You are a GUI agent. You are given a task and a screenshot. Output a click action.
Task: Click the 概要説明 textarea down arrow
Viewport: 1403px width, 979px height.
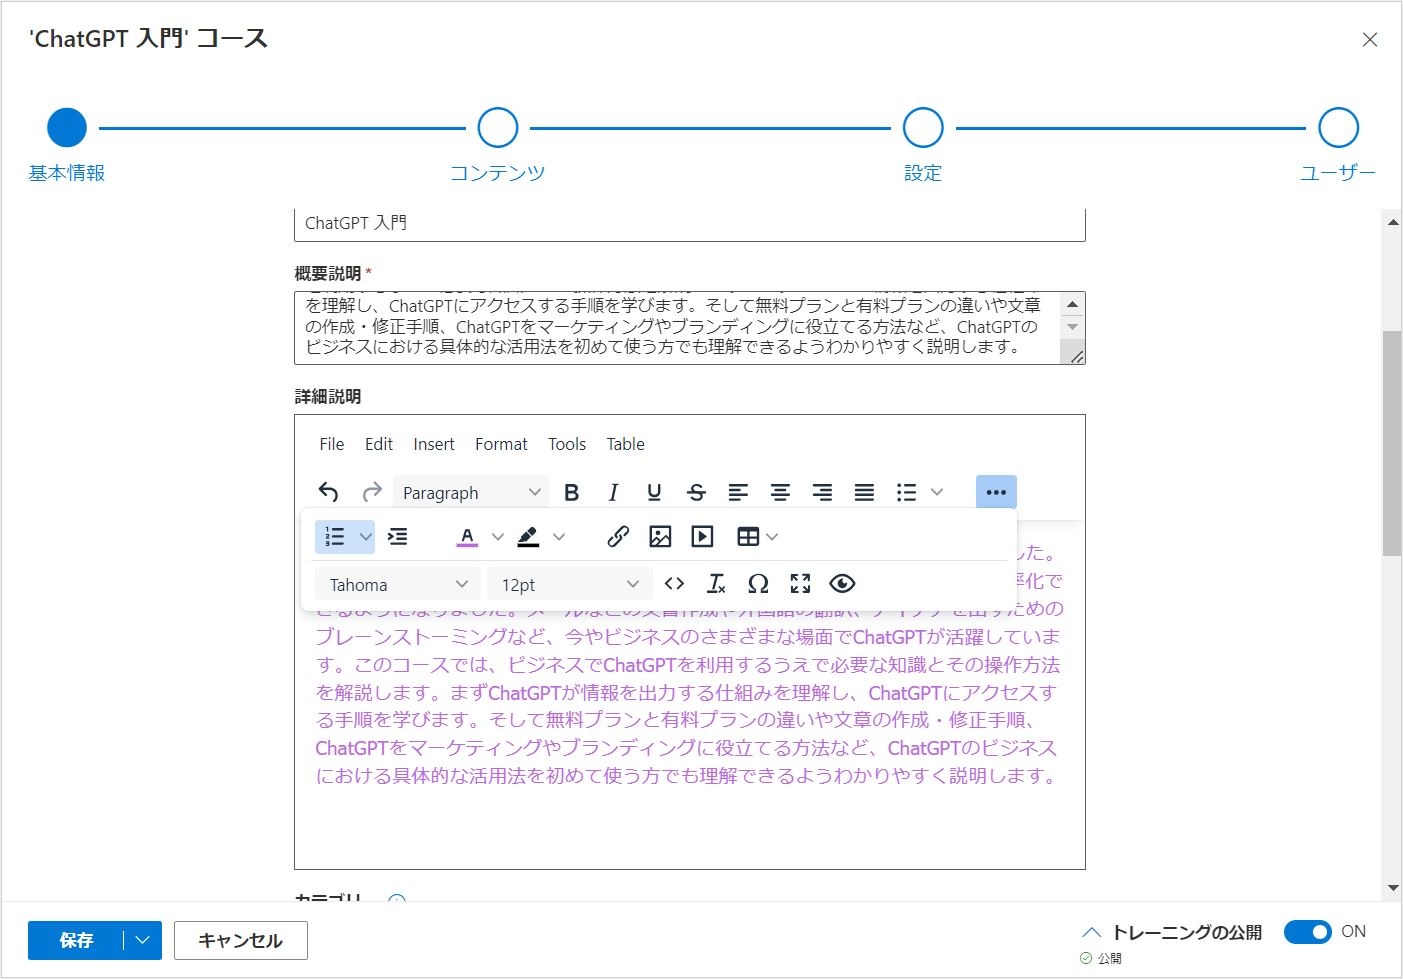(1073, 327)
